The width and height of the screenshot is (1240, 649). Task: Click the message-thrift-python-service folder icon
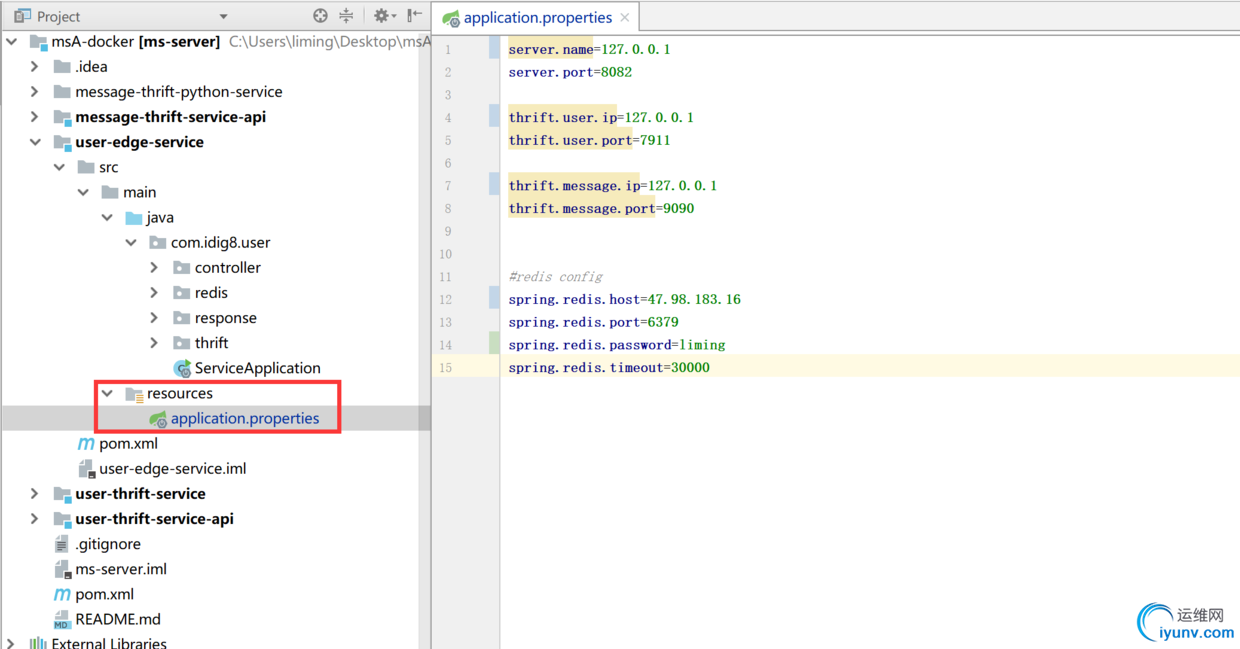pyautogui.click(x=62, y=92)
